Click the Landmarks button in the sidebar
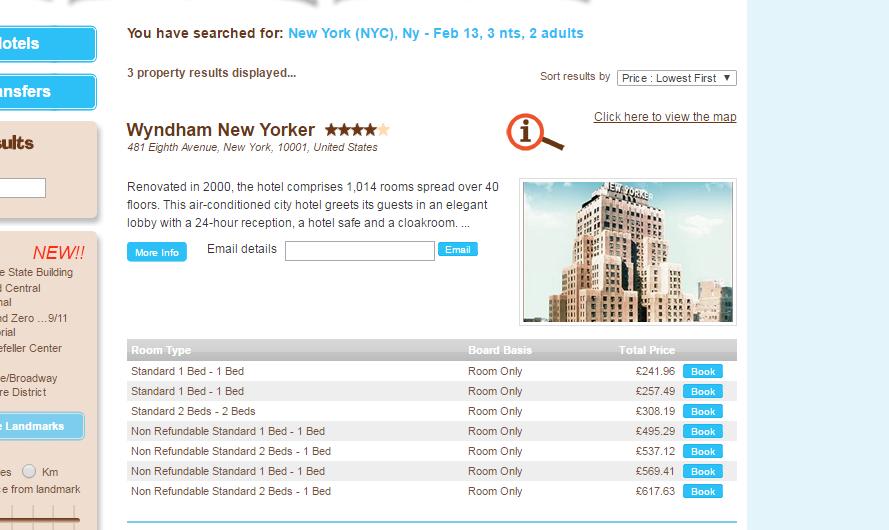The height and width of the screenshot is (530, 889). click(41, 426)
